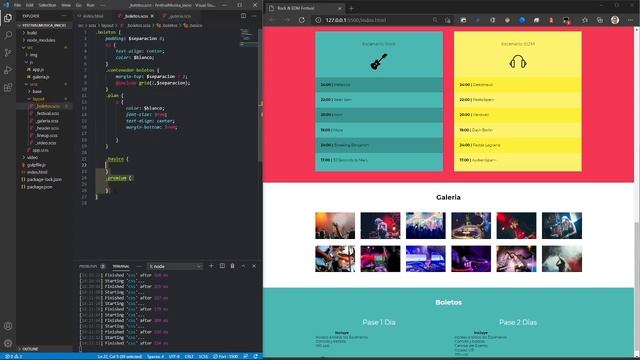The image size is (640, 360).
Task: Maximize the terminal panel size
Action: tap(243, 266)
